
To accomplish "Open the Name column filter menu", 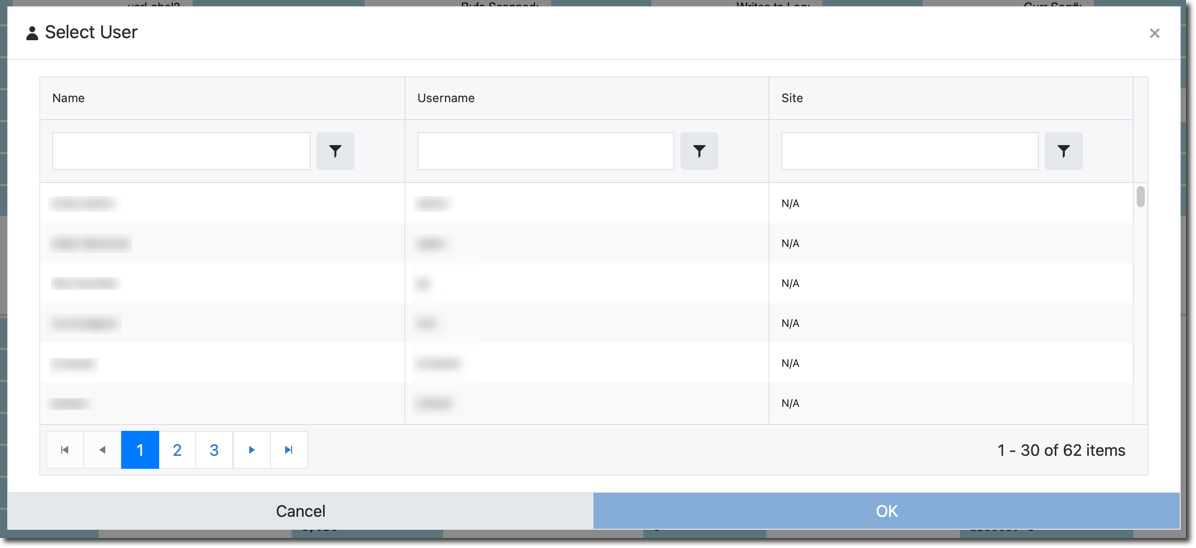I will 335,151.
